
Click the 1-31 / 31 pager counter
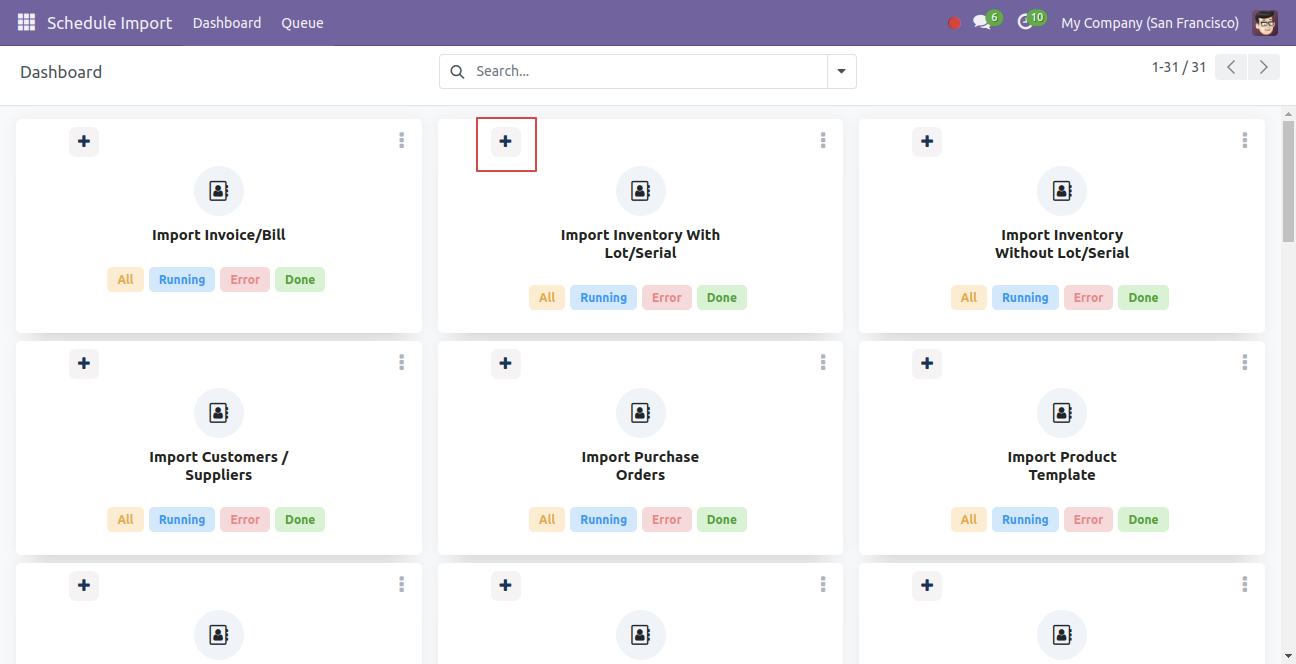pos(1179,67)
